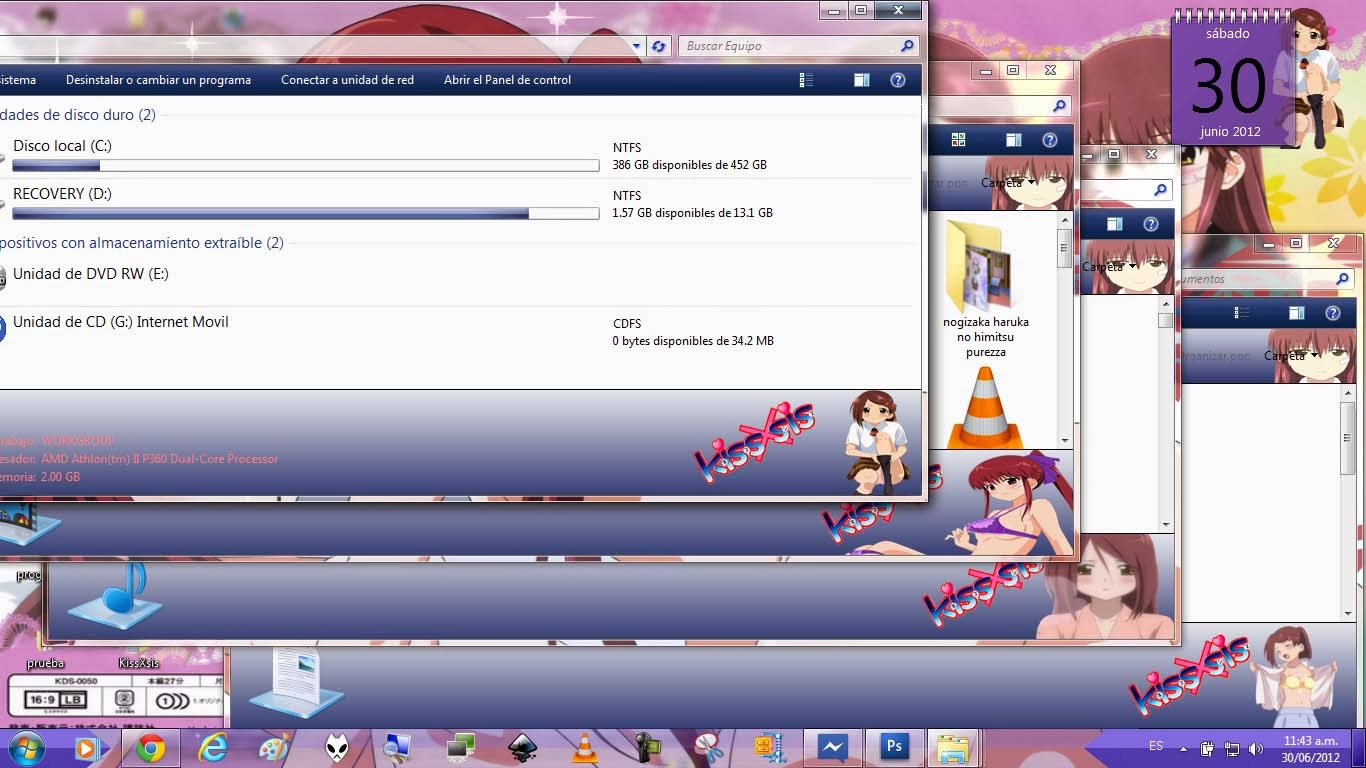This screenshot has height=768, width=1366.
Task: Open the two-monitors taskbar icon
Action: pos(460,748)
